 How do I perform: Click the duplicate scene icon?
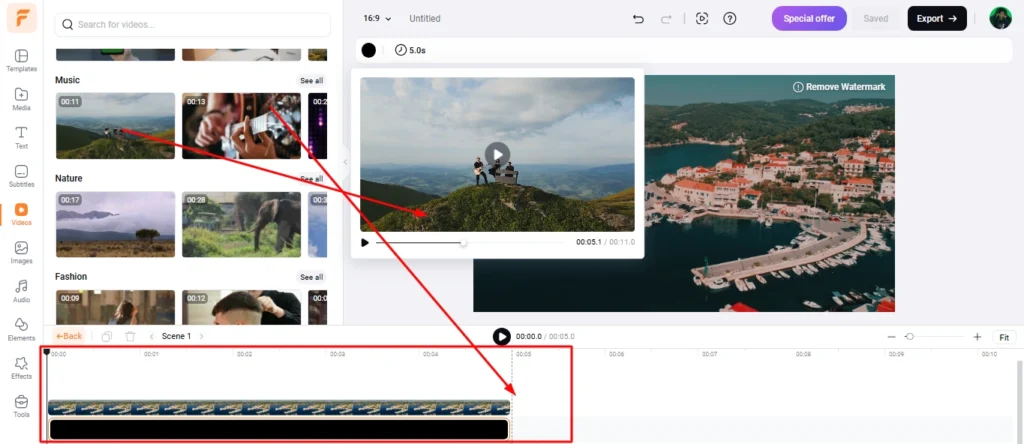tap(106, 336)
